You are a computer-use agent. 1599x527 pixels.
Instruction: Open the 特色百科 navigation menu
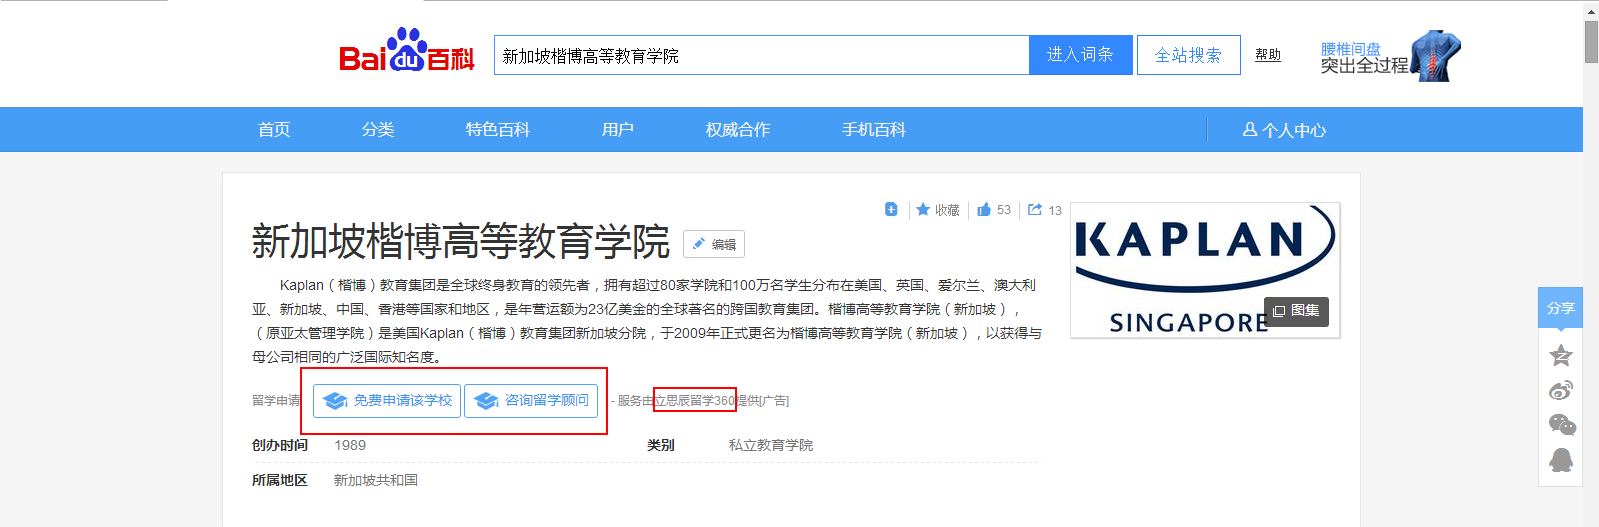(498, 130)
